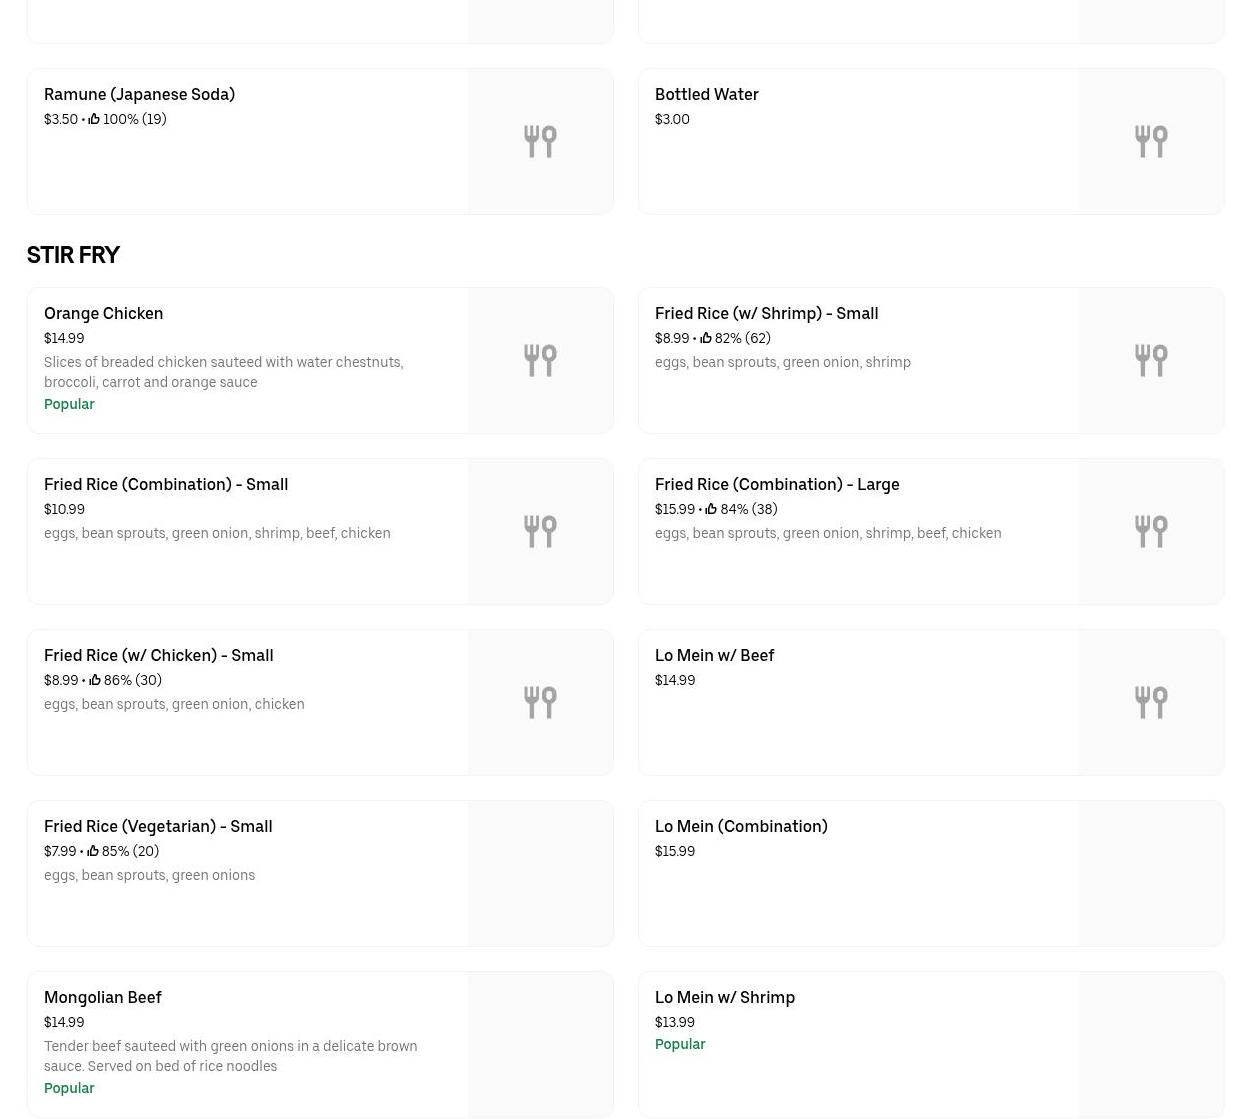
Task: Select Lo Mein w/ Shrimp title
Action: point(724,997)
